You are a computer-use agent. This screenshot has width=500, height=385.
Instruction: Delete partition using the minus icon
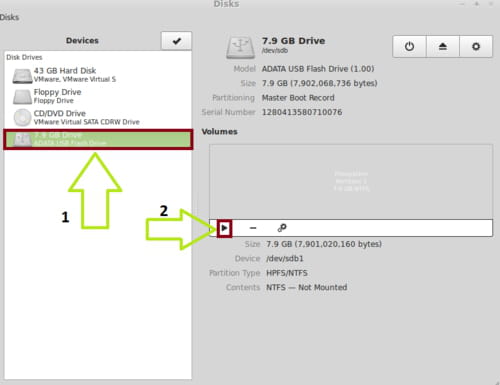click(253, 228)
